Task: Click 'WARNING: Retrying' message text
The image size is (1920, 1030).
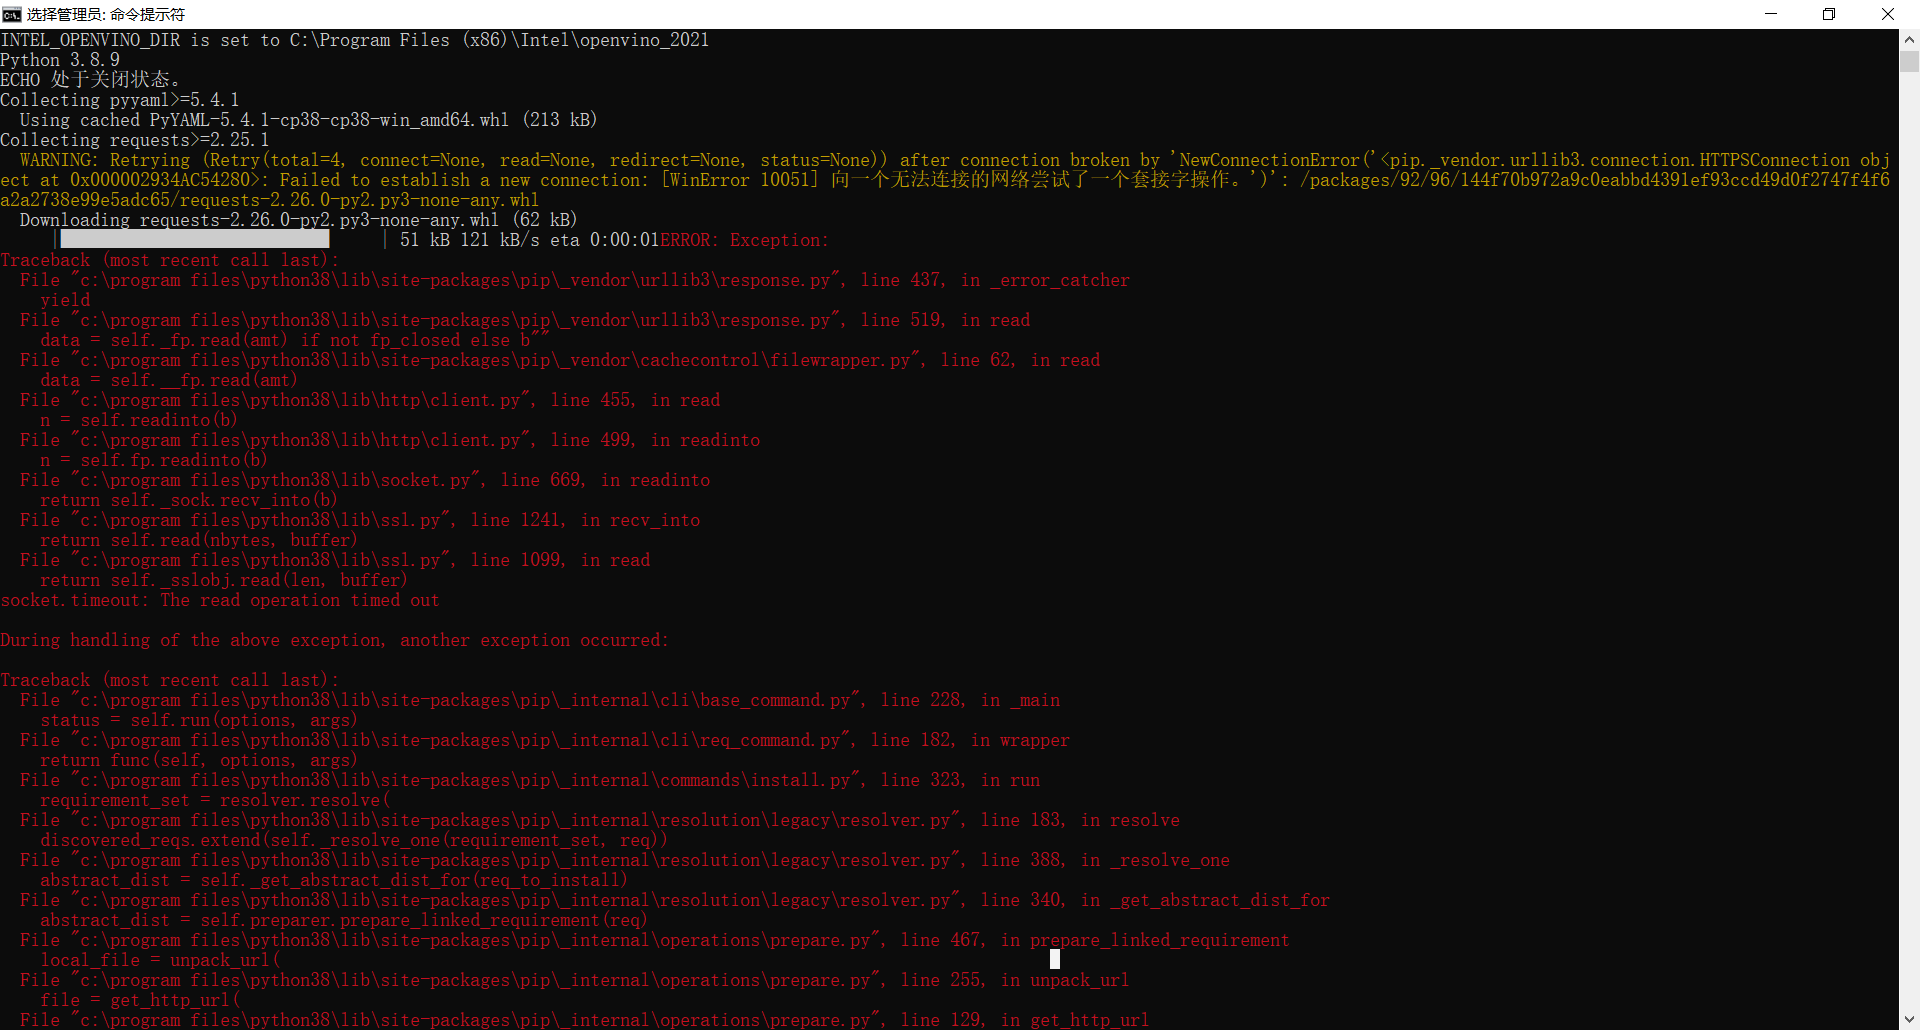Action: 945,180
